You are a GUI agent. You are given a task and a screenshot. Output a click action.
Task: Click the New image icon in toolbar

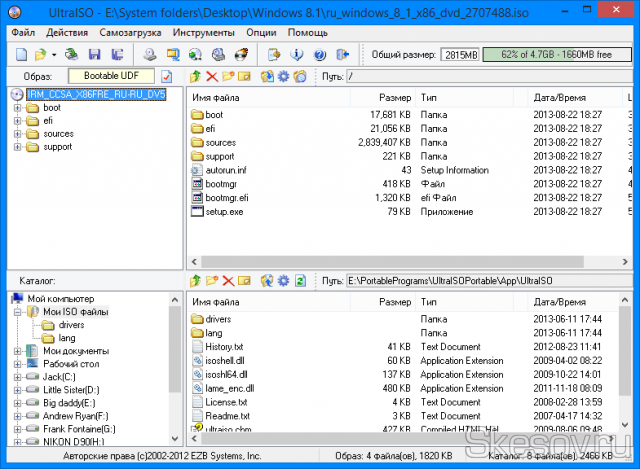click(21, 54)
